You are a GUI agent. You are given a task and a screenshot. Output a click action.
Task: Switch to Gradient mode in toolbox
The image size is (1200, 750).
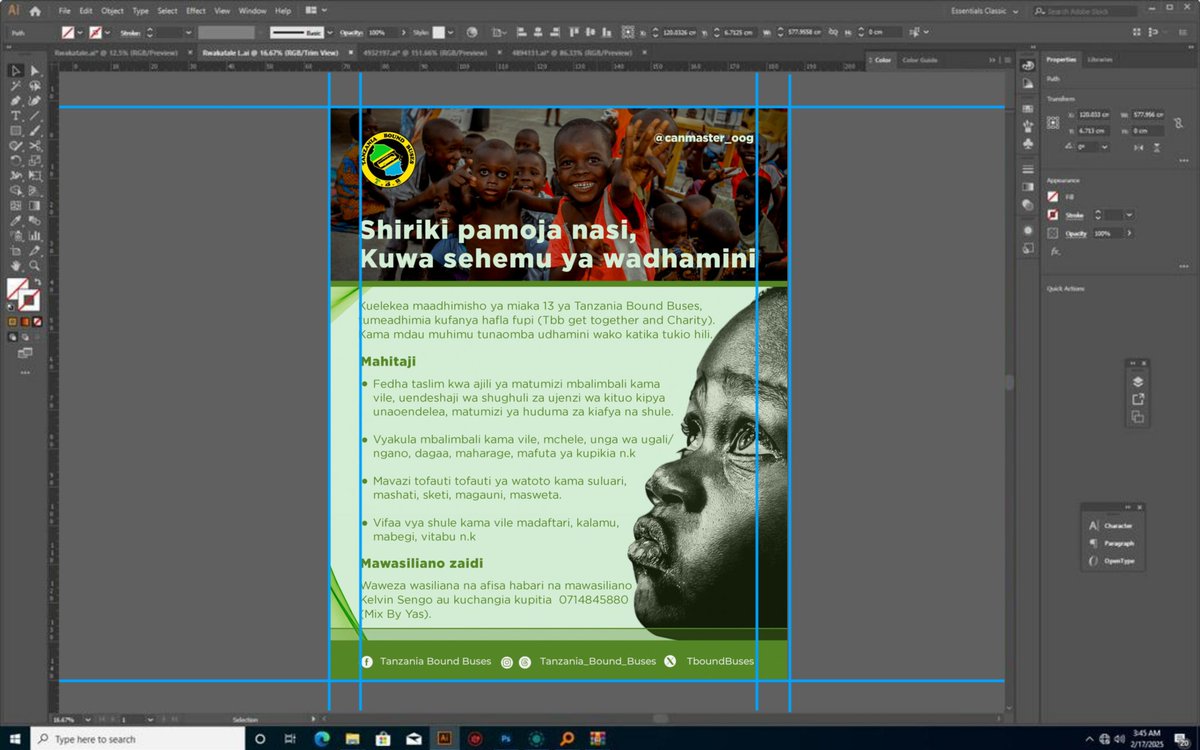click(x=25, y=323)
